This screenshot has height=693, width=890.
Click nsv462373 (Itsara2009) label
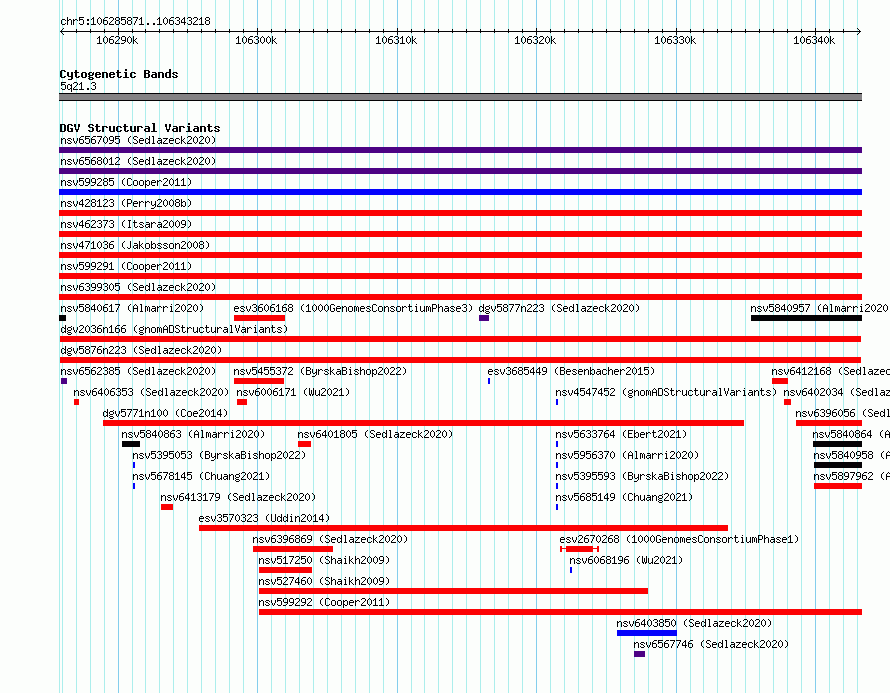tap(126, 224)
